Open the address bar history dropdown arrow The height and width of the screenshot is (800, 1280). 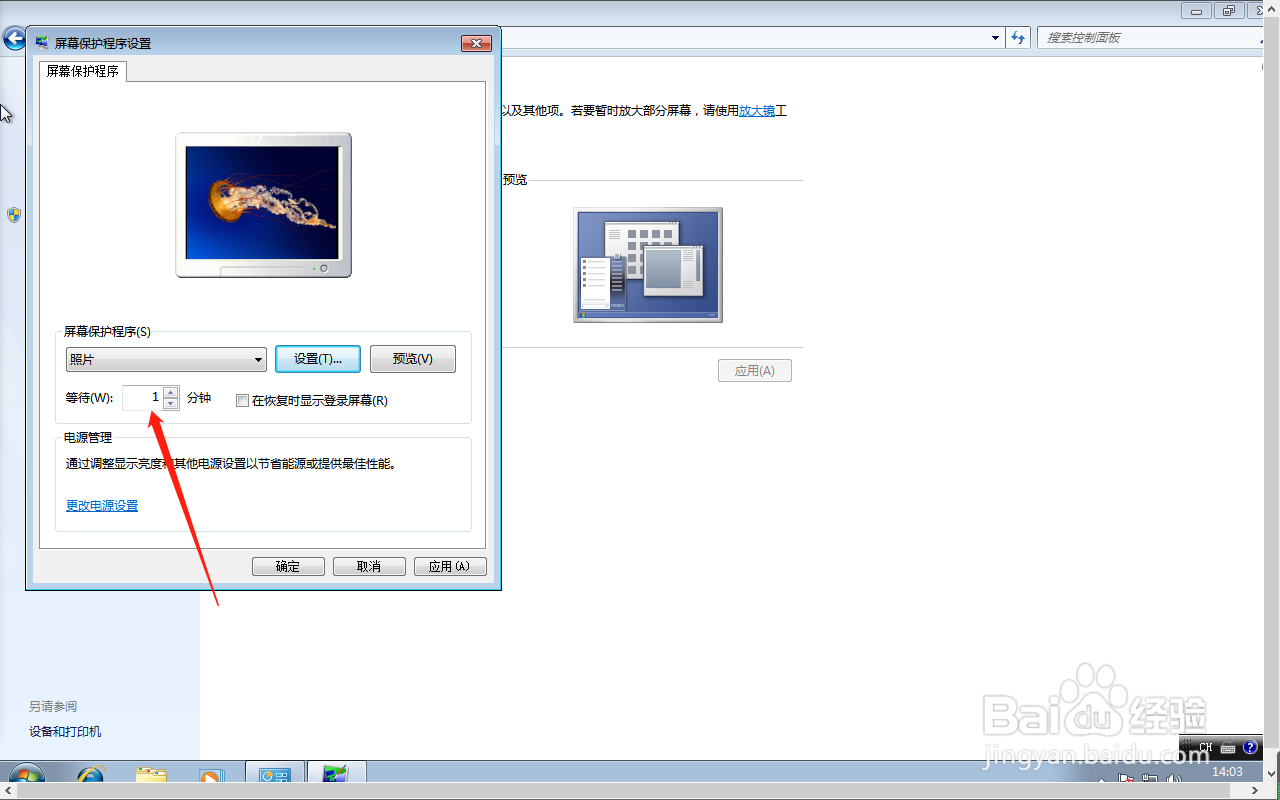click(995, 38)
